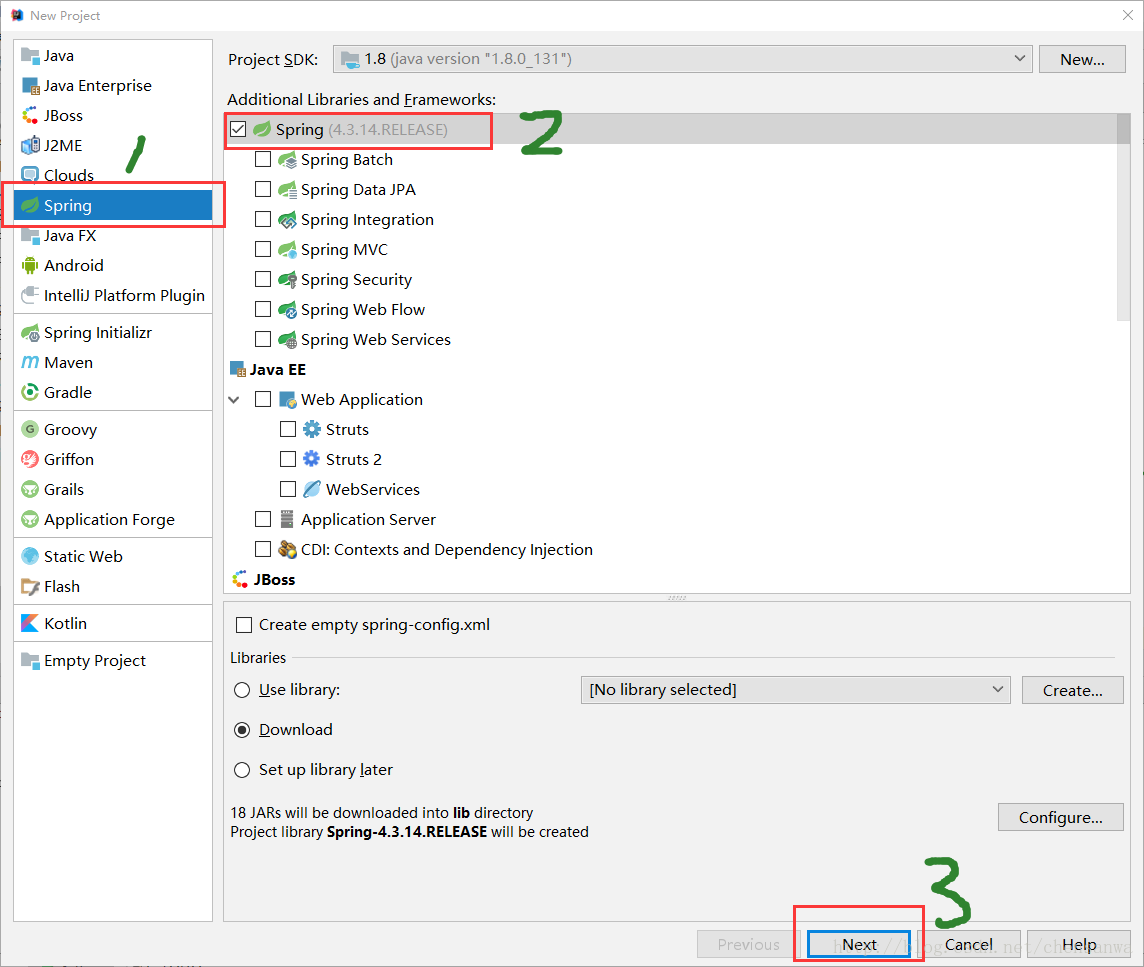Select the Application Forge icon
Screen dimensions: 1144x967
click(30, 520)
